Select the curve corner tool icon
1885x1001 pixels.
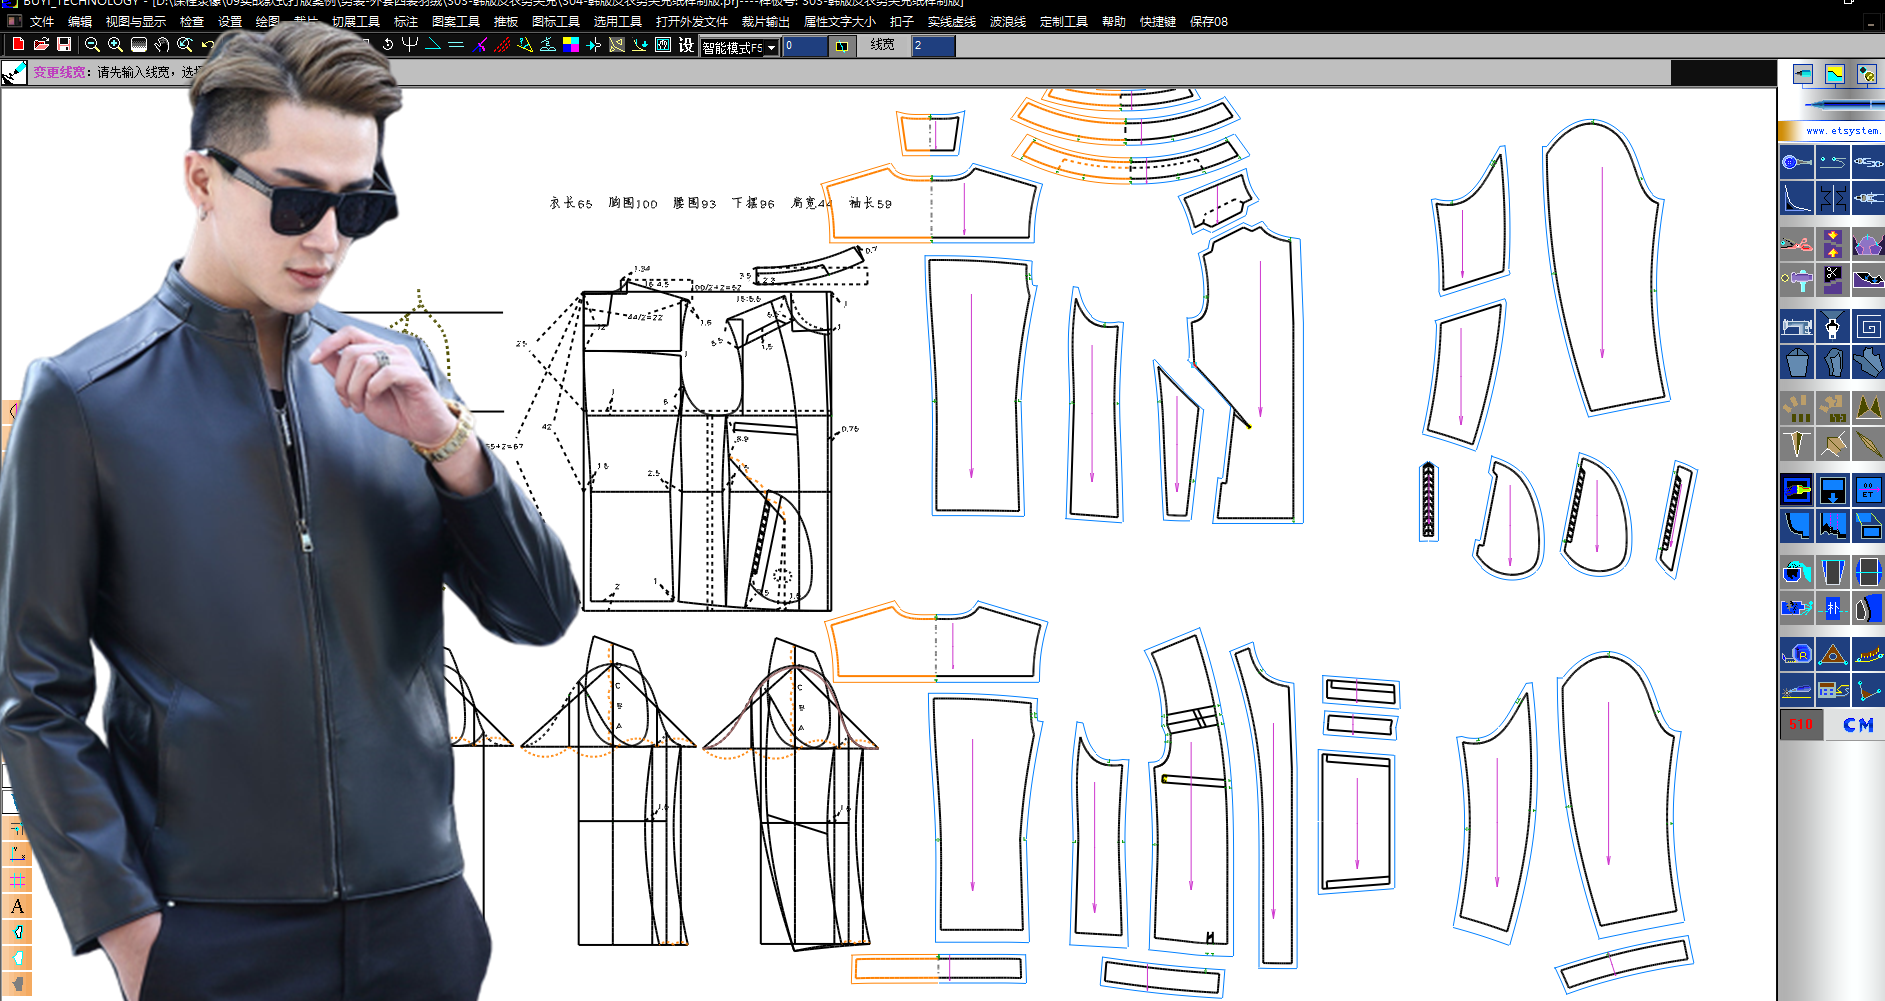tap(1796, 197)
